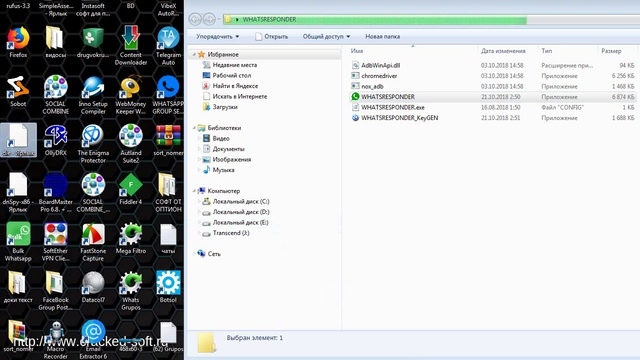The height and width of the screenshot is (360, 640).
Task: Click the Новая папка button
Action: click(x=382, y=36)
